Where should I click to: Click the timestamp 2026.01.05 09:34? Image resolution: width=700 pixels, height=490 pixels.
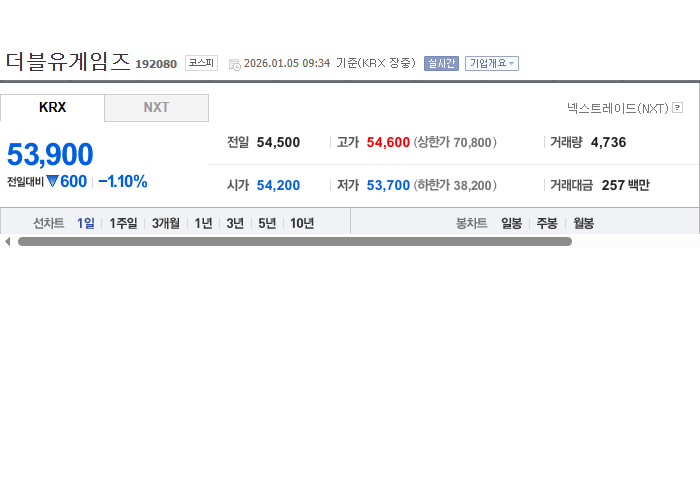[x=287, y=63]
